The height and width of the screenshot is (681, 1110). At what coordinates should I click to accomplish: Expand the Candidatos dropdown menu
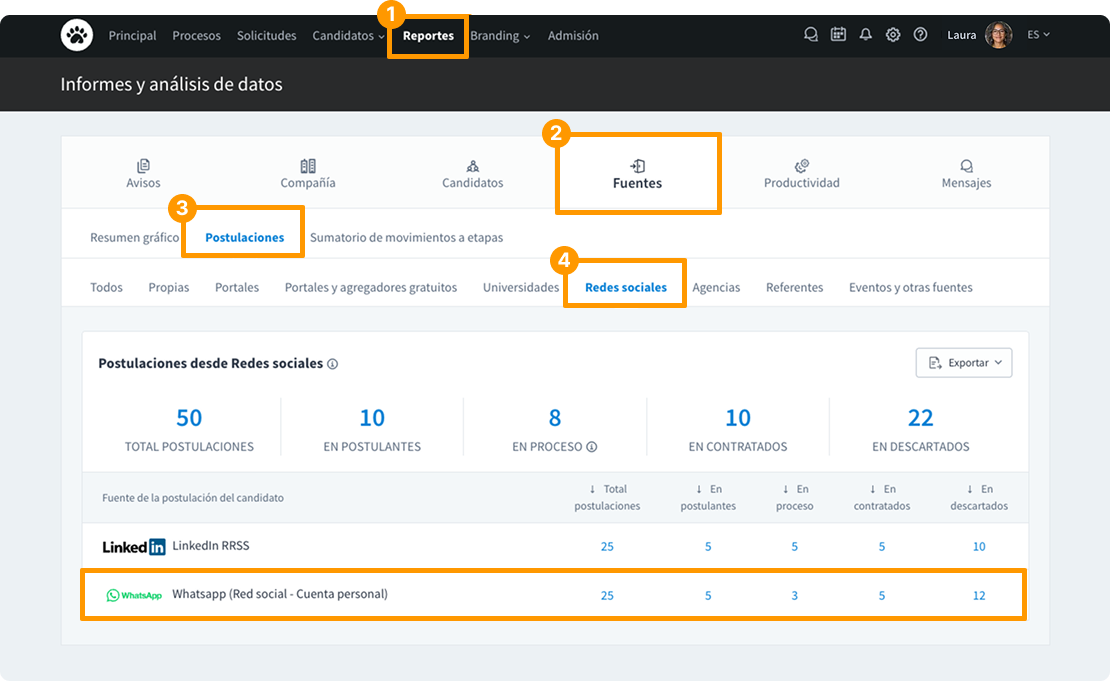348,36
